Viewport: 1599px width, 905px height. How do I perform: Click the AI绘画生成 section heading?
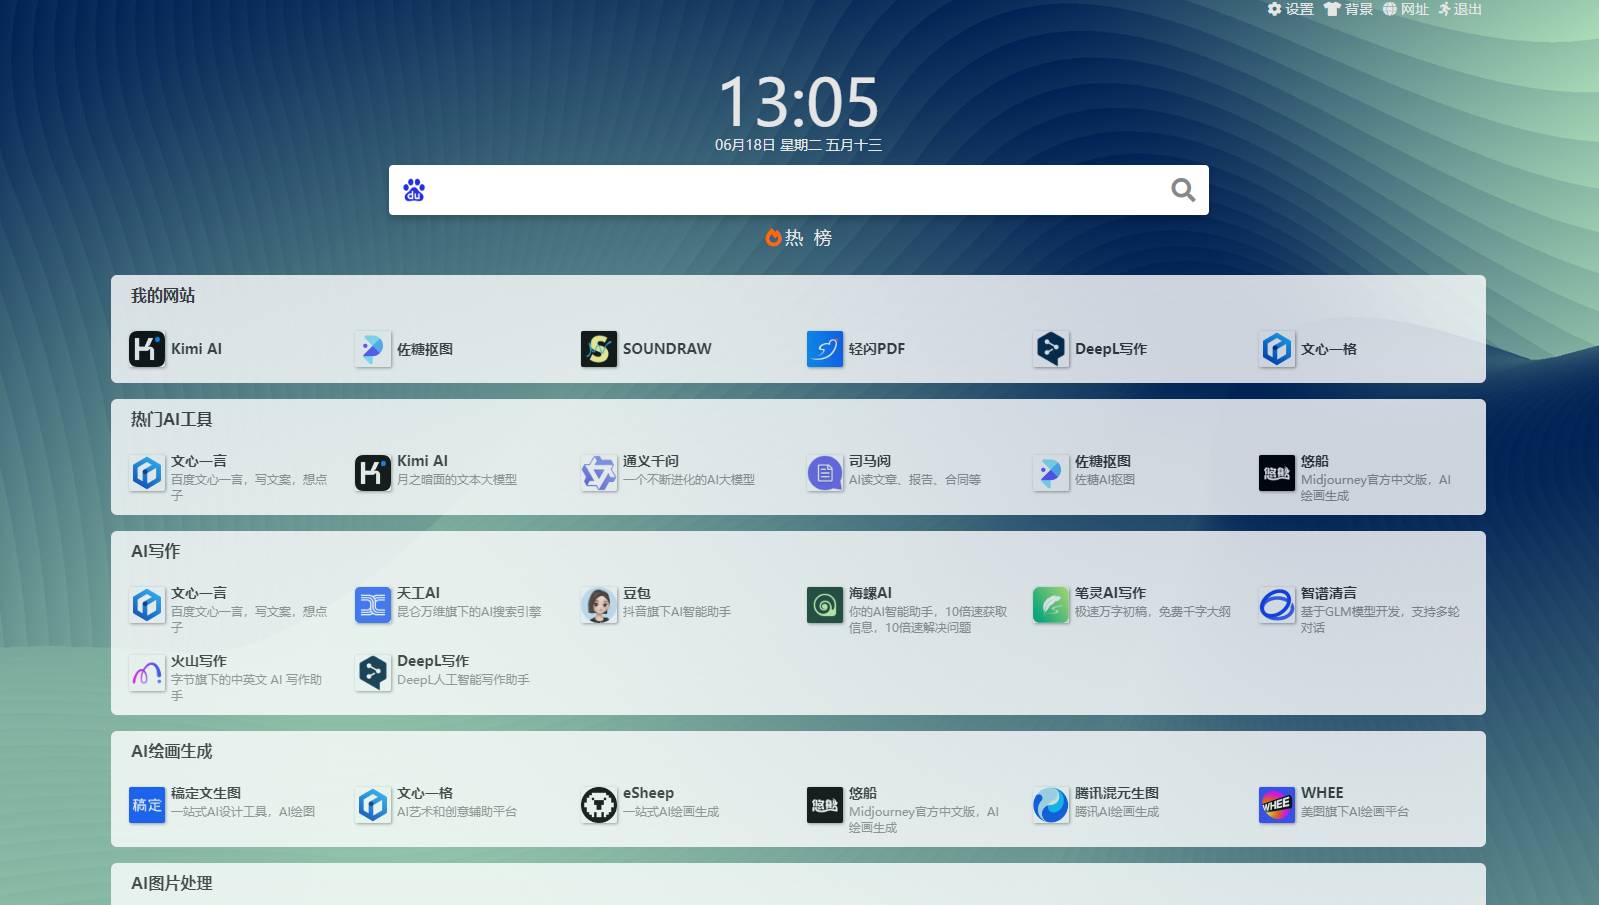[x=172, y=752]
